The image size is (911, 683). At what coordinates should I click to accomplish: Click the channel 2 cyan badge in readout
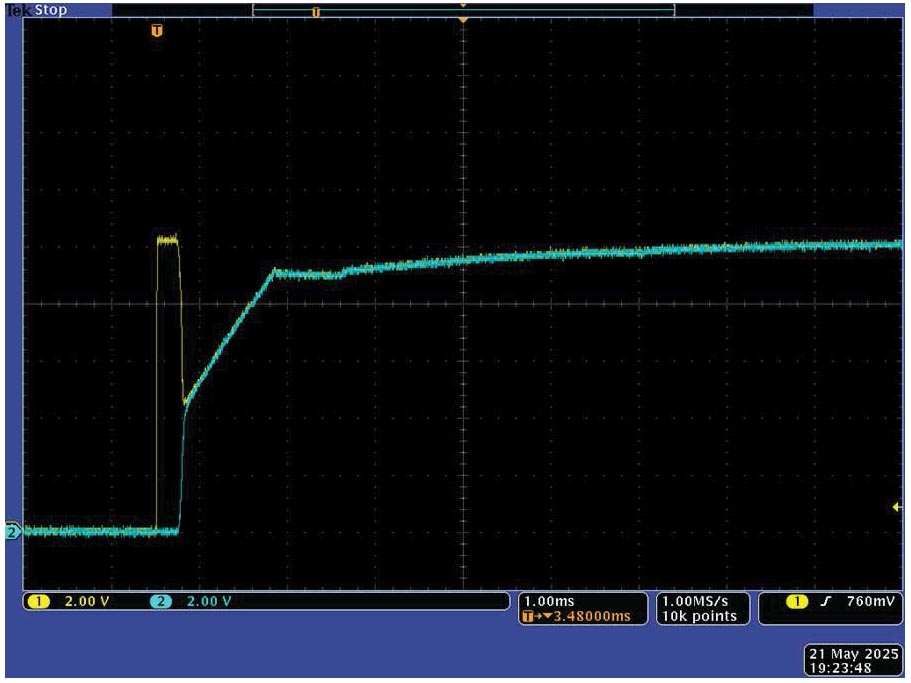click(162, 602)
